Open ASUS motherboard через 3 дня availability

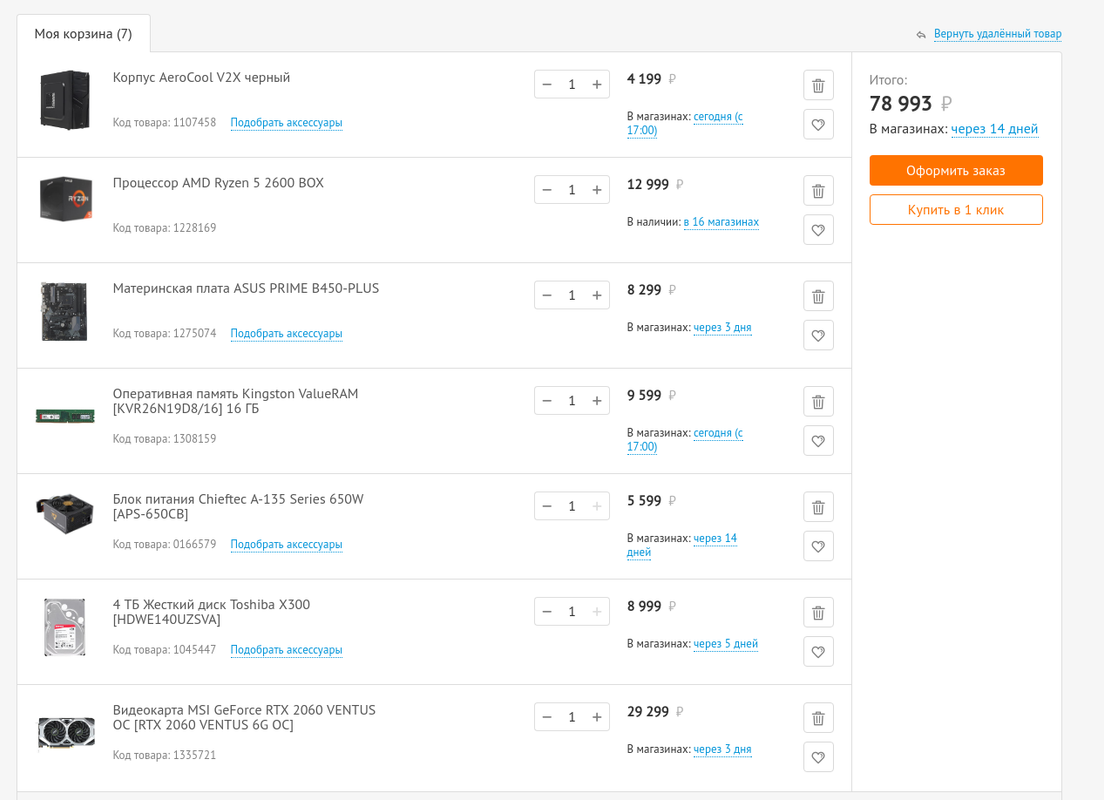click(722, 327)
